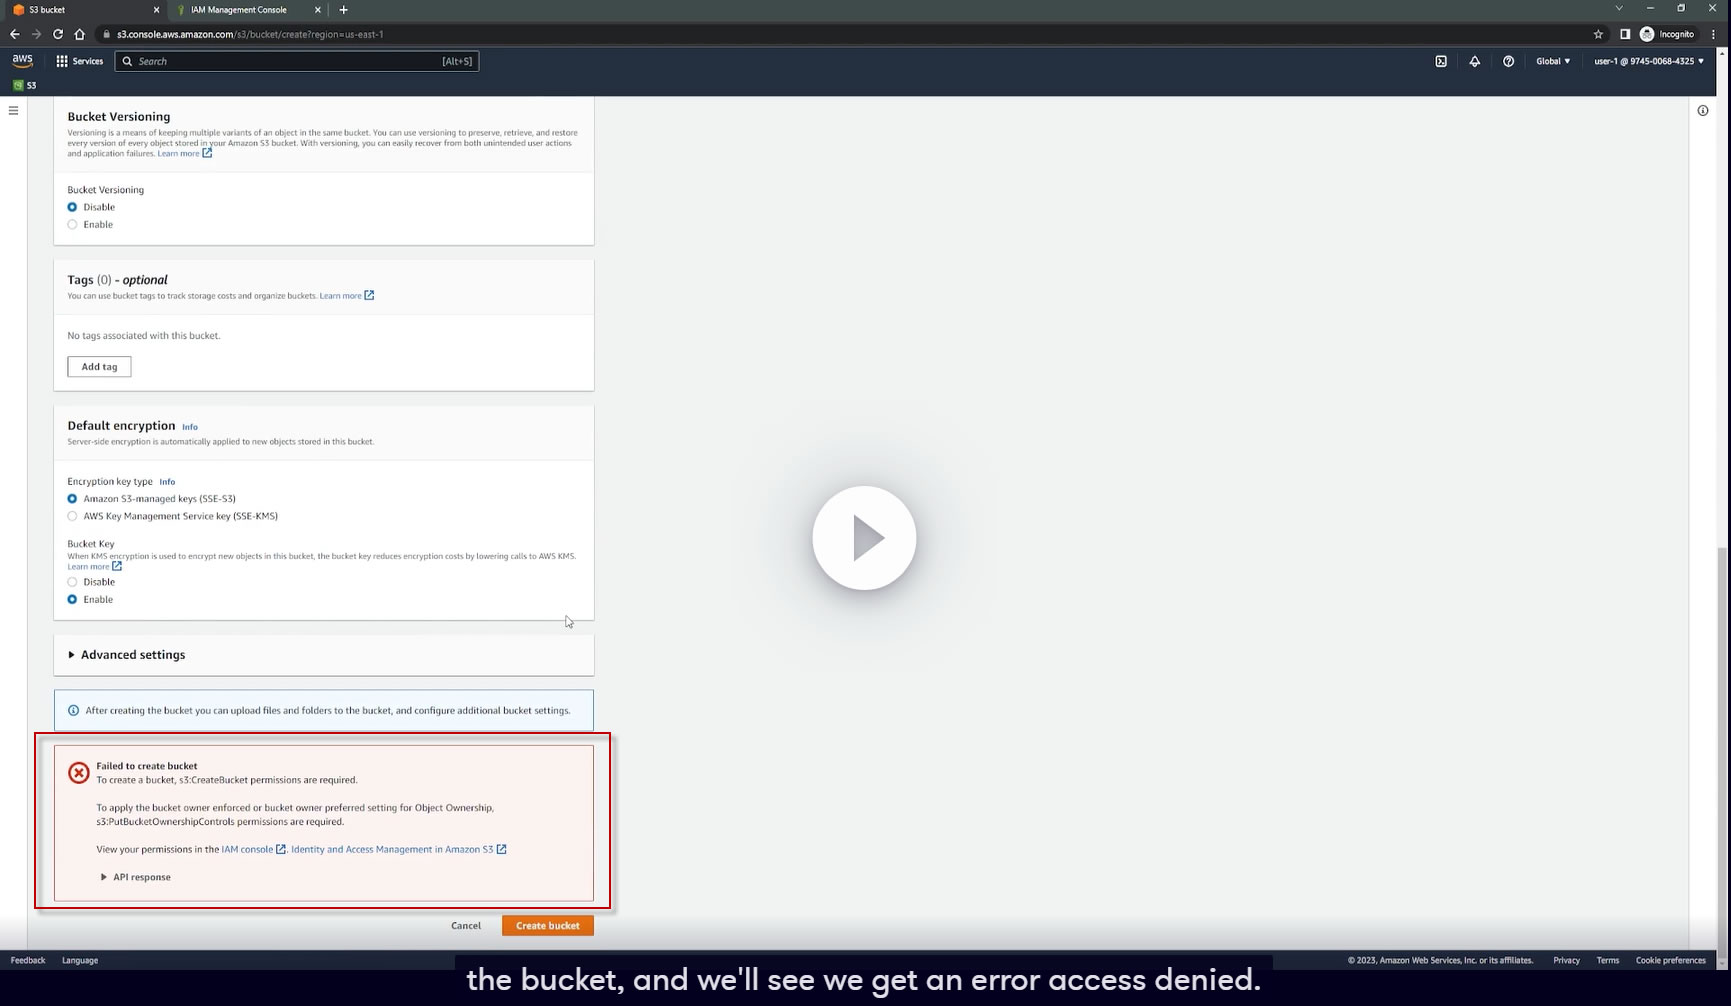Open the side navigation hamburger menu
Screen dimensions: 1731x1006
click(13, 110)
